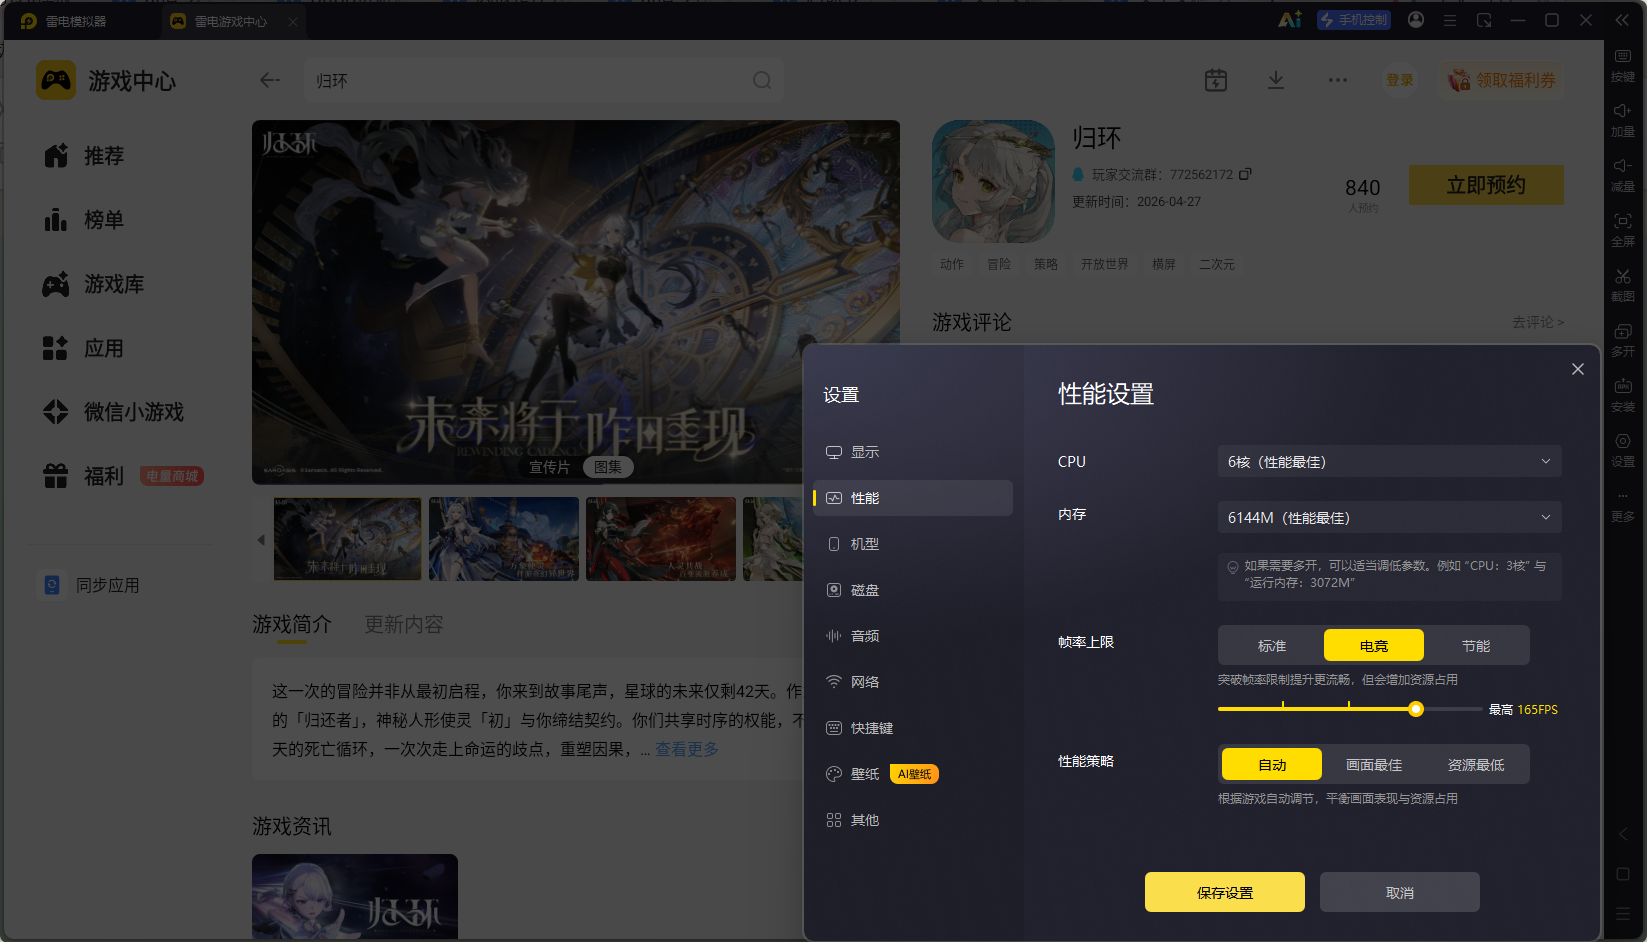
Task: Switch to the 雷电模拟器 window tab
Action: pos(75,21)
